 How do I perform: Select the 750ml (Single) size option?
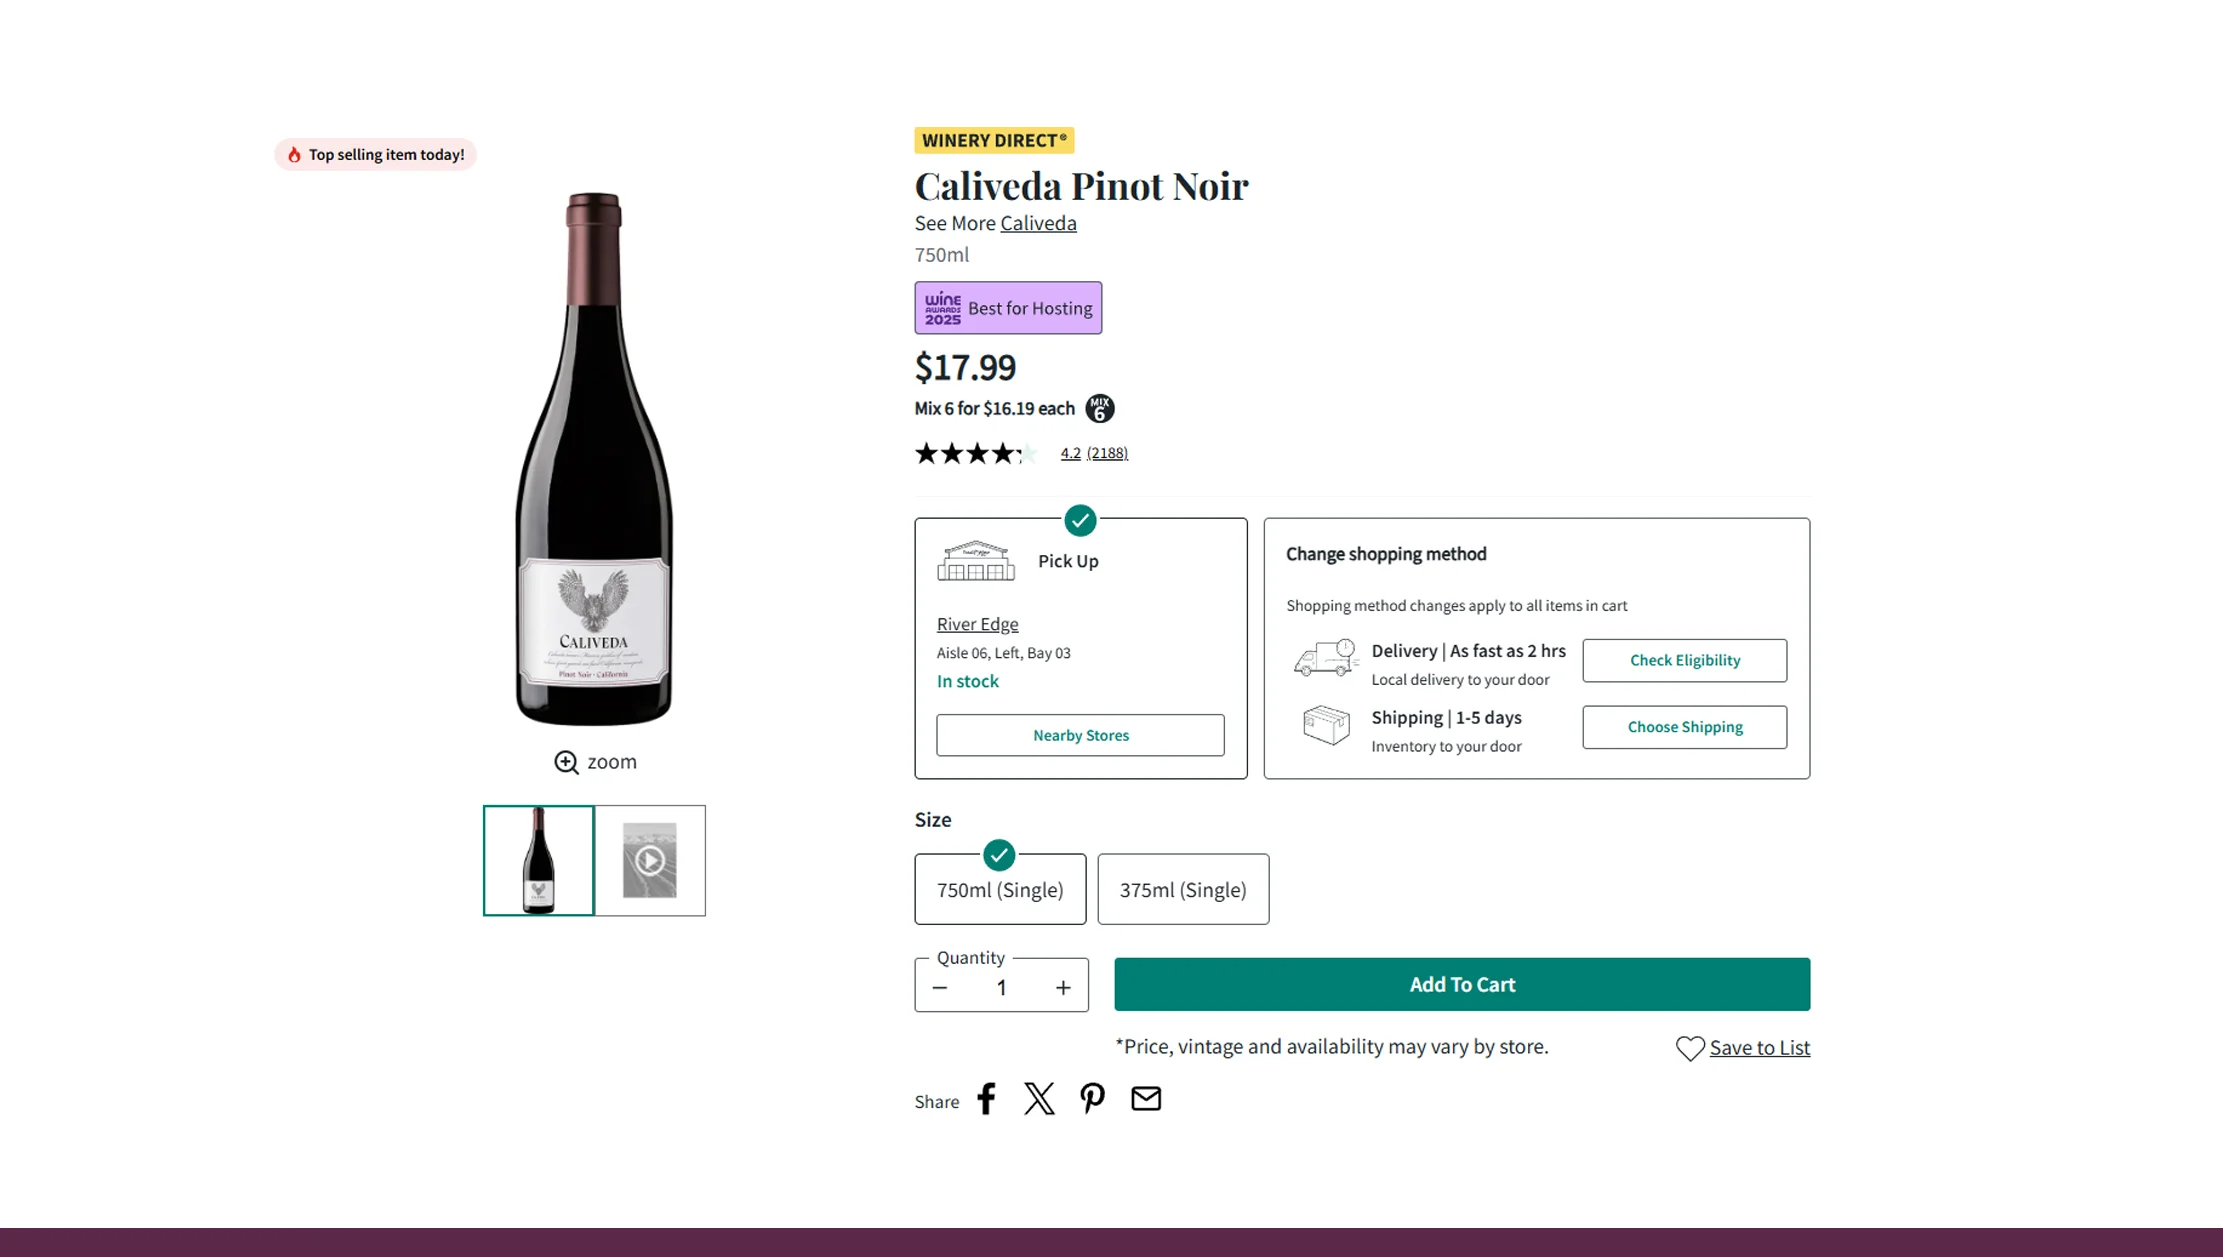[x=1000, y=889]
